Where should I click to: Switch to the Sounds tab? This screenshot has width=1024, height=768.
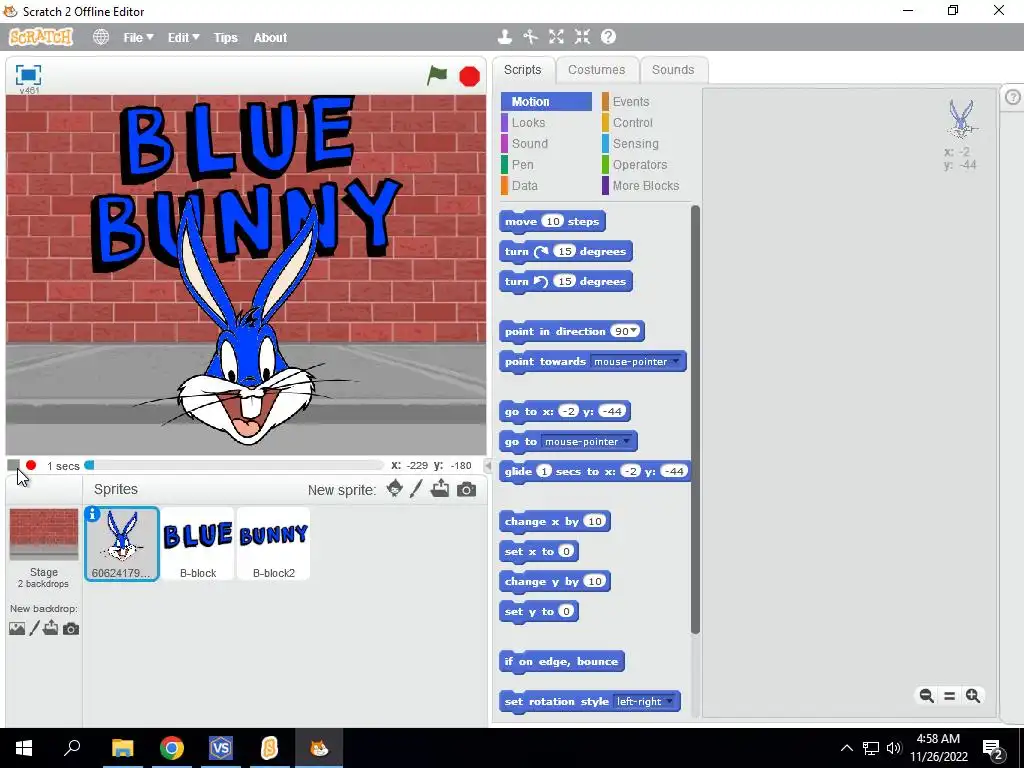(x=673, y=70)
